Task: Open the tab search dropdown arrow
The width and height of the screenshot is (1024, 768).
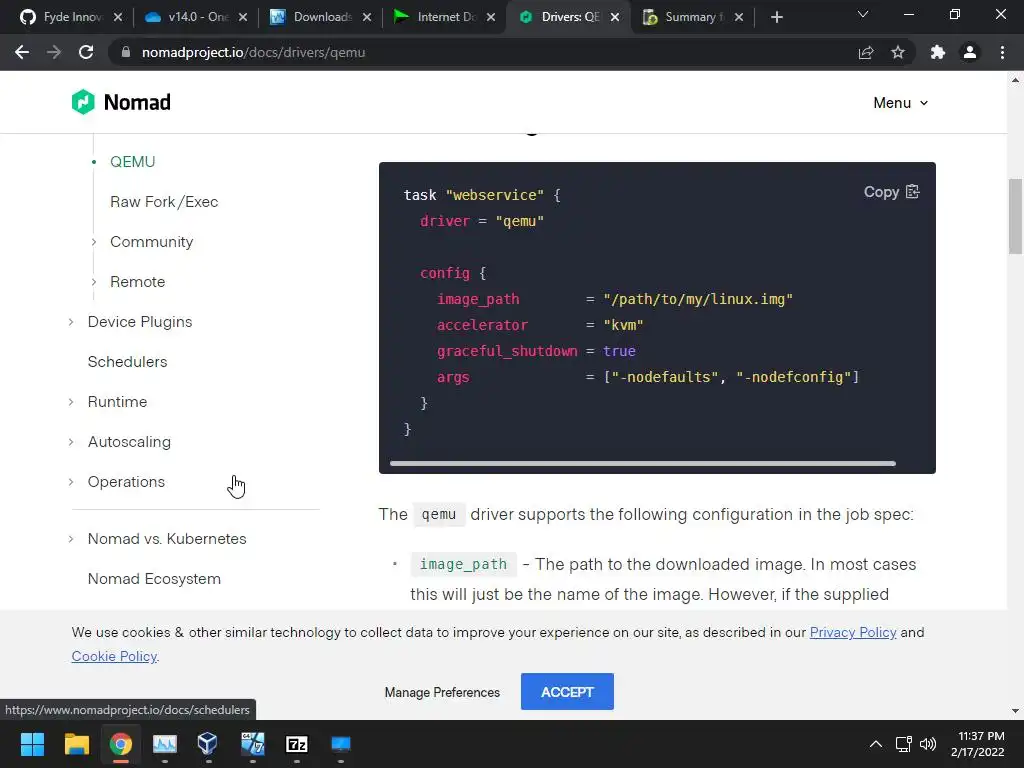Action: tap(863, 14)
